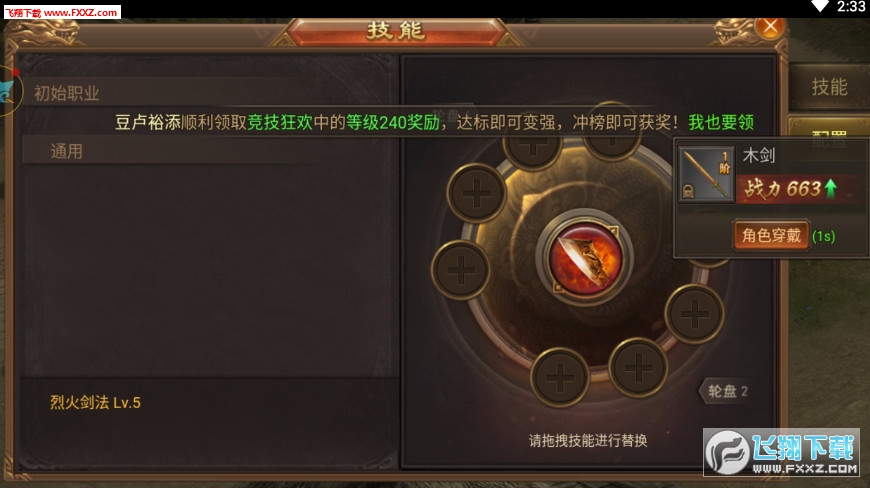This screenshot has width=870, height=488.
Task: Add skill to the upper-left plus slot
Action: 476,193
